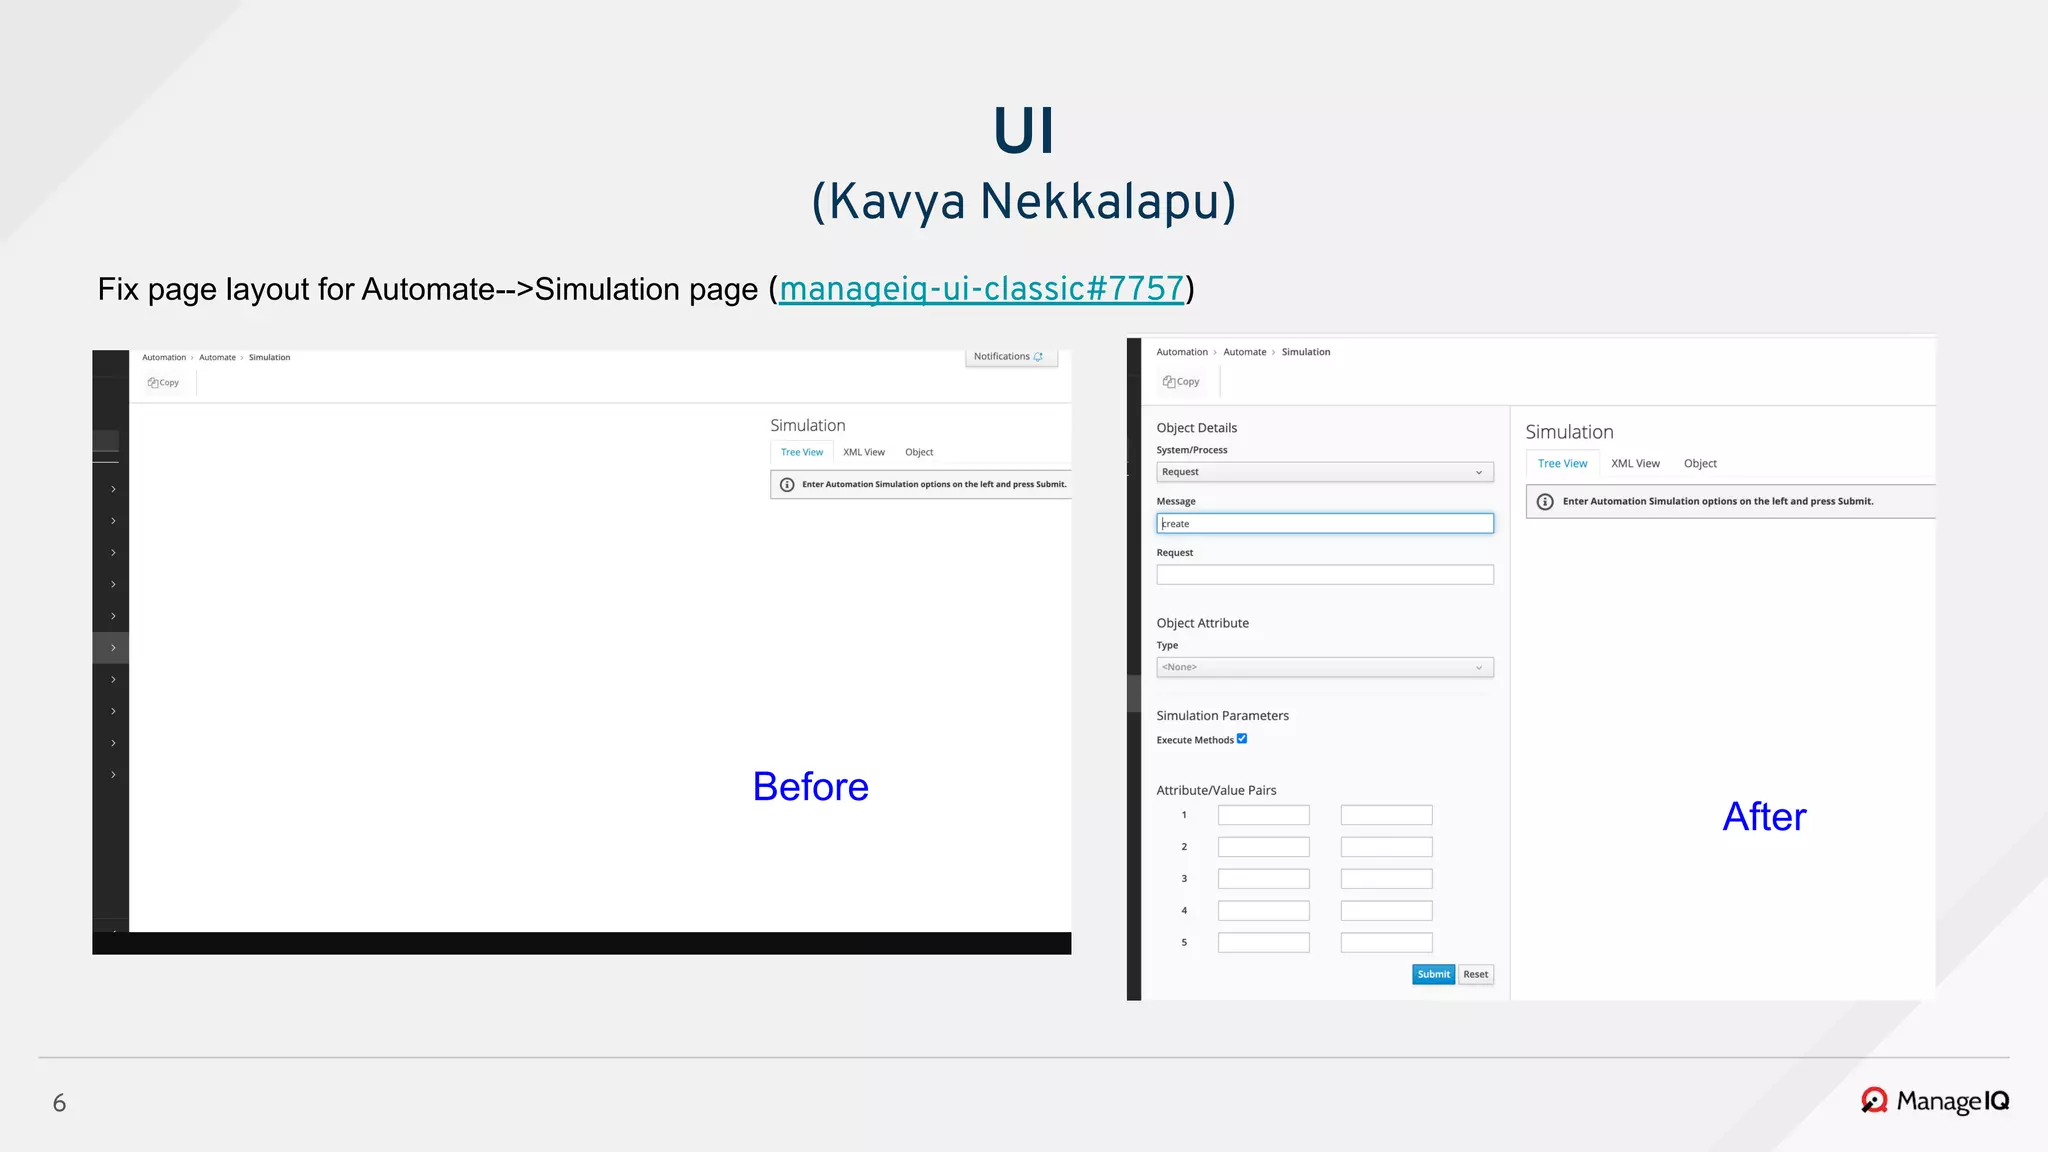
Task: Open Notifications button in Before screenshot
Action: tap(1011, 357)
